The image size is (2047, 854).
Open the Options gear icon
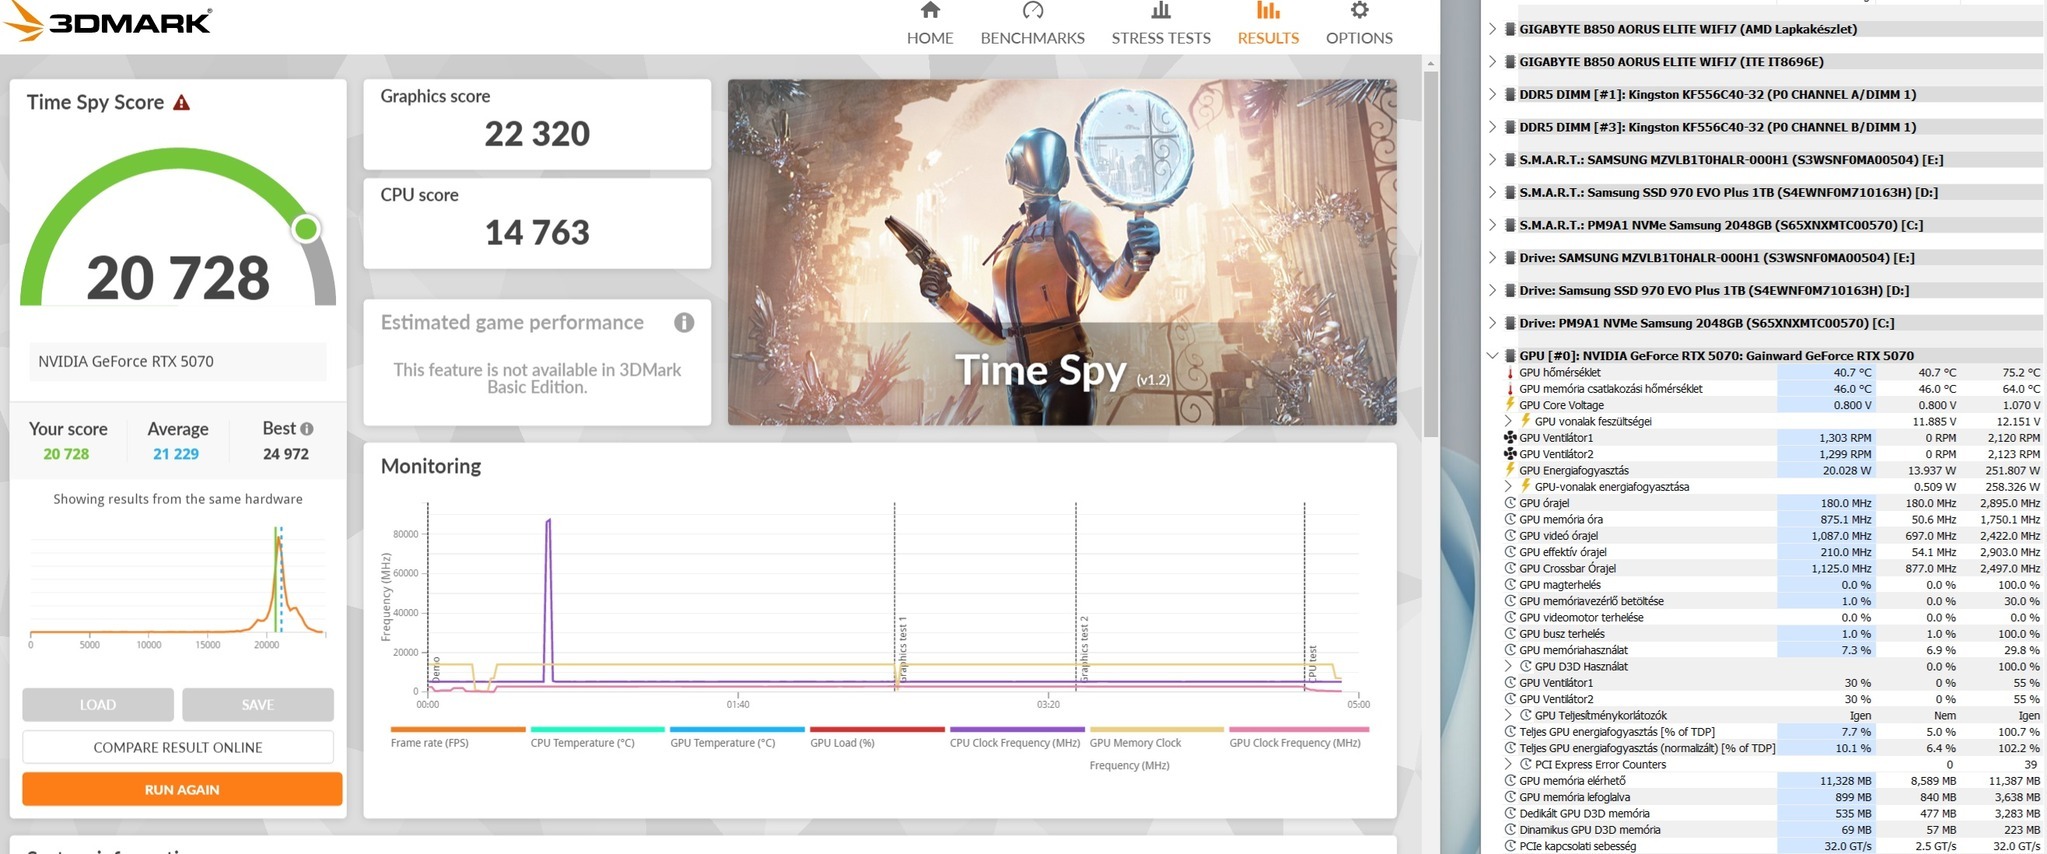pos(1359,10)
